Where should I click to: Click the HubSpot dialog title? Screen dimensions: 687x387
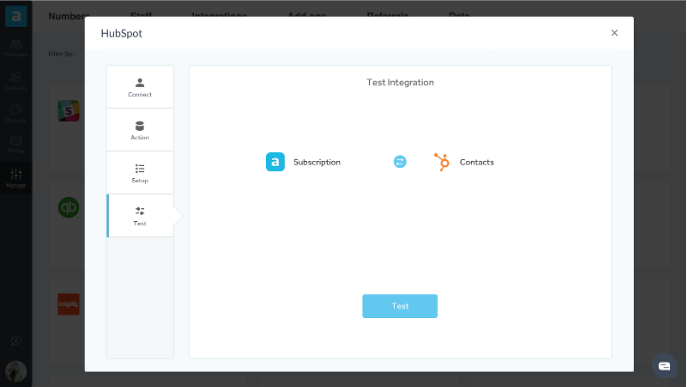click(121, 33)
